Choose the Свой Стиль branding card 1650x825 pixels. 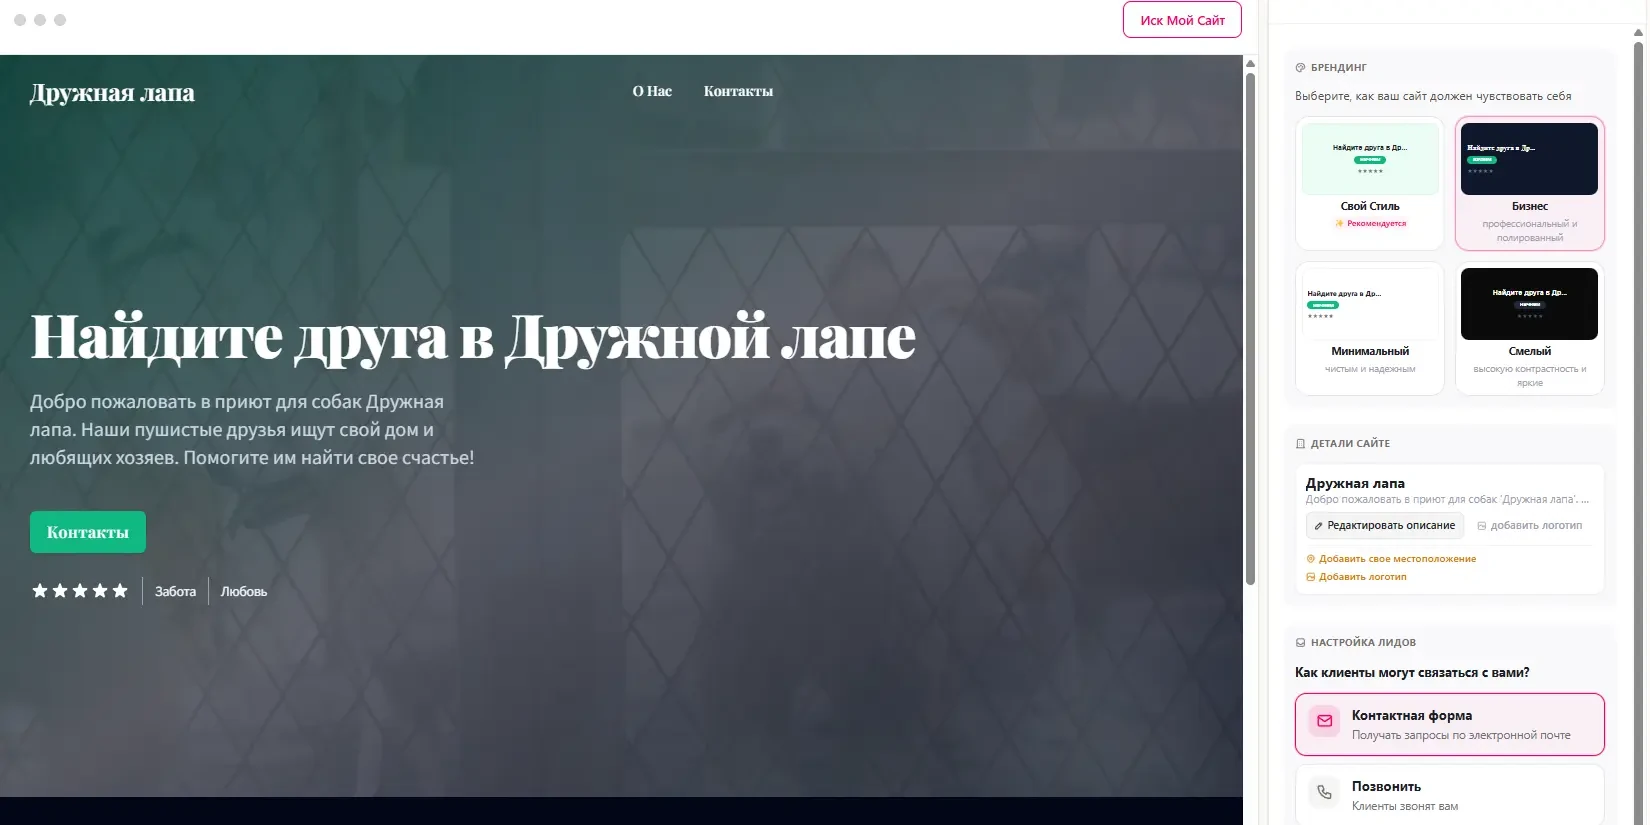[1370, 183]
